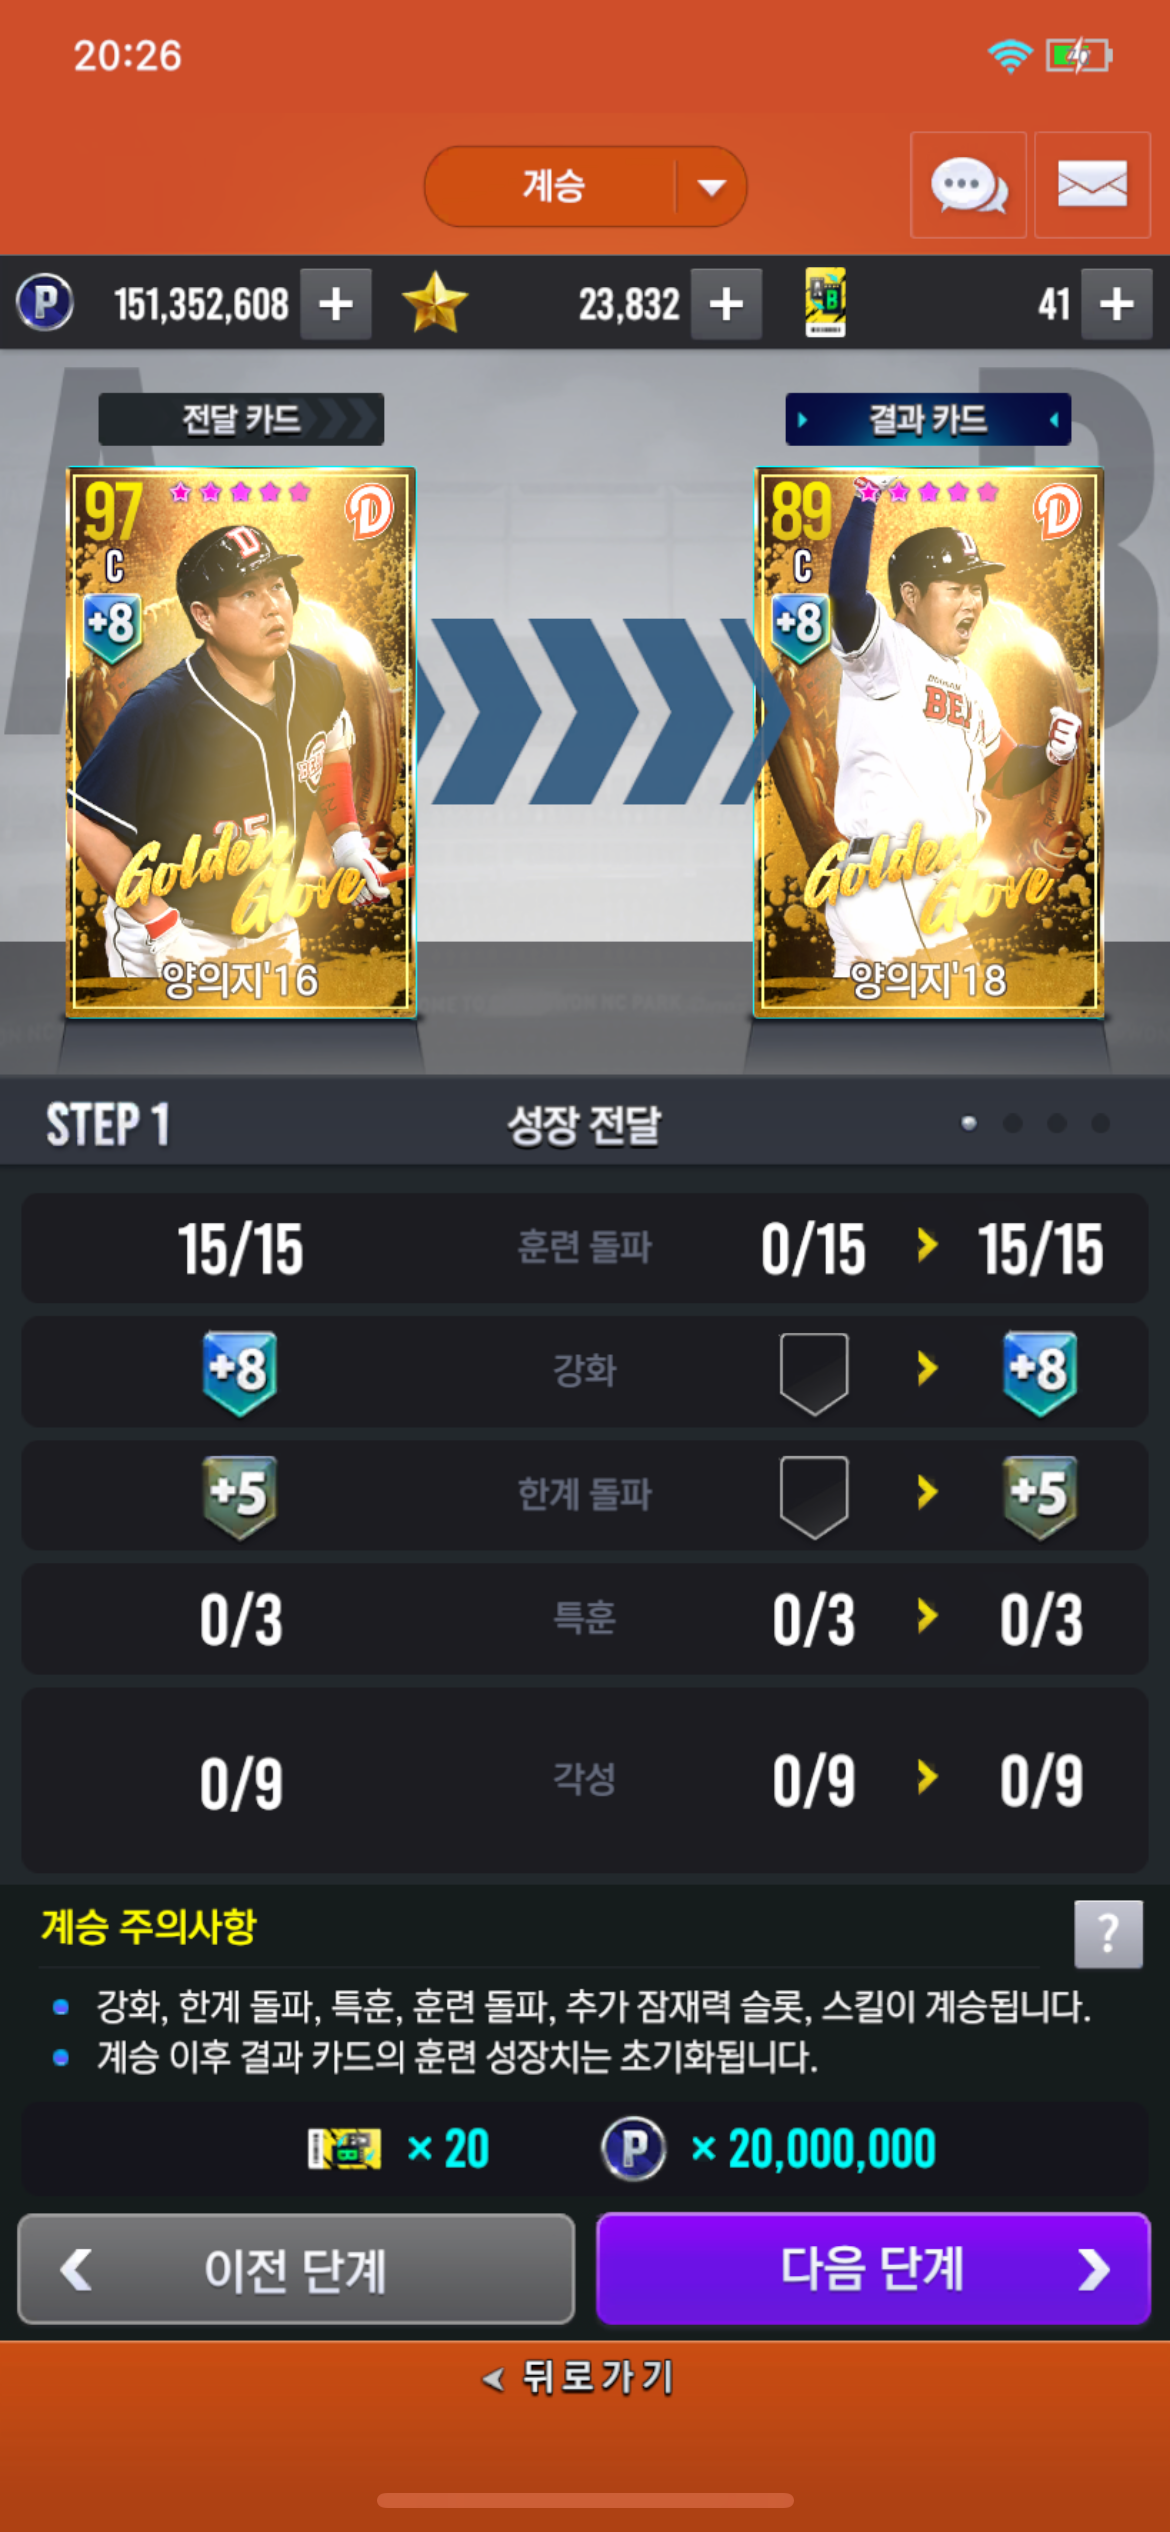Click the 다음 단계 next step button

click(873, 2268)
